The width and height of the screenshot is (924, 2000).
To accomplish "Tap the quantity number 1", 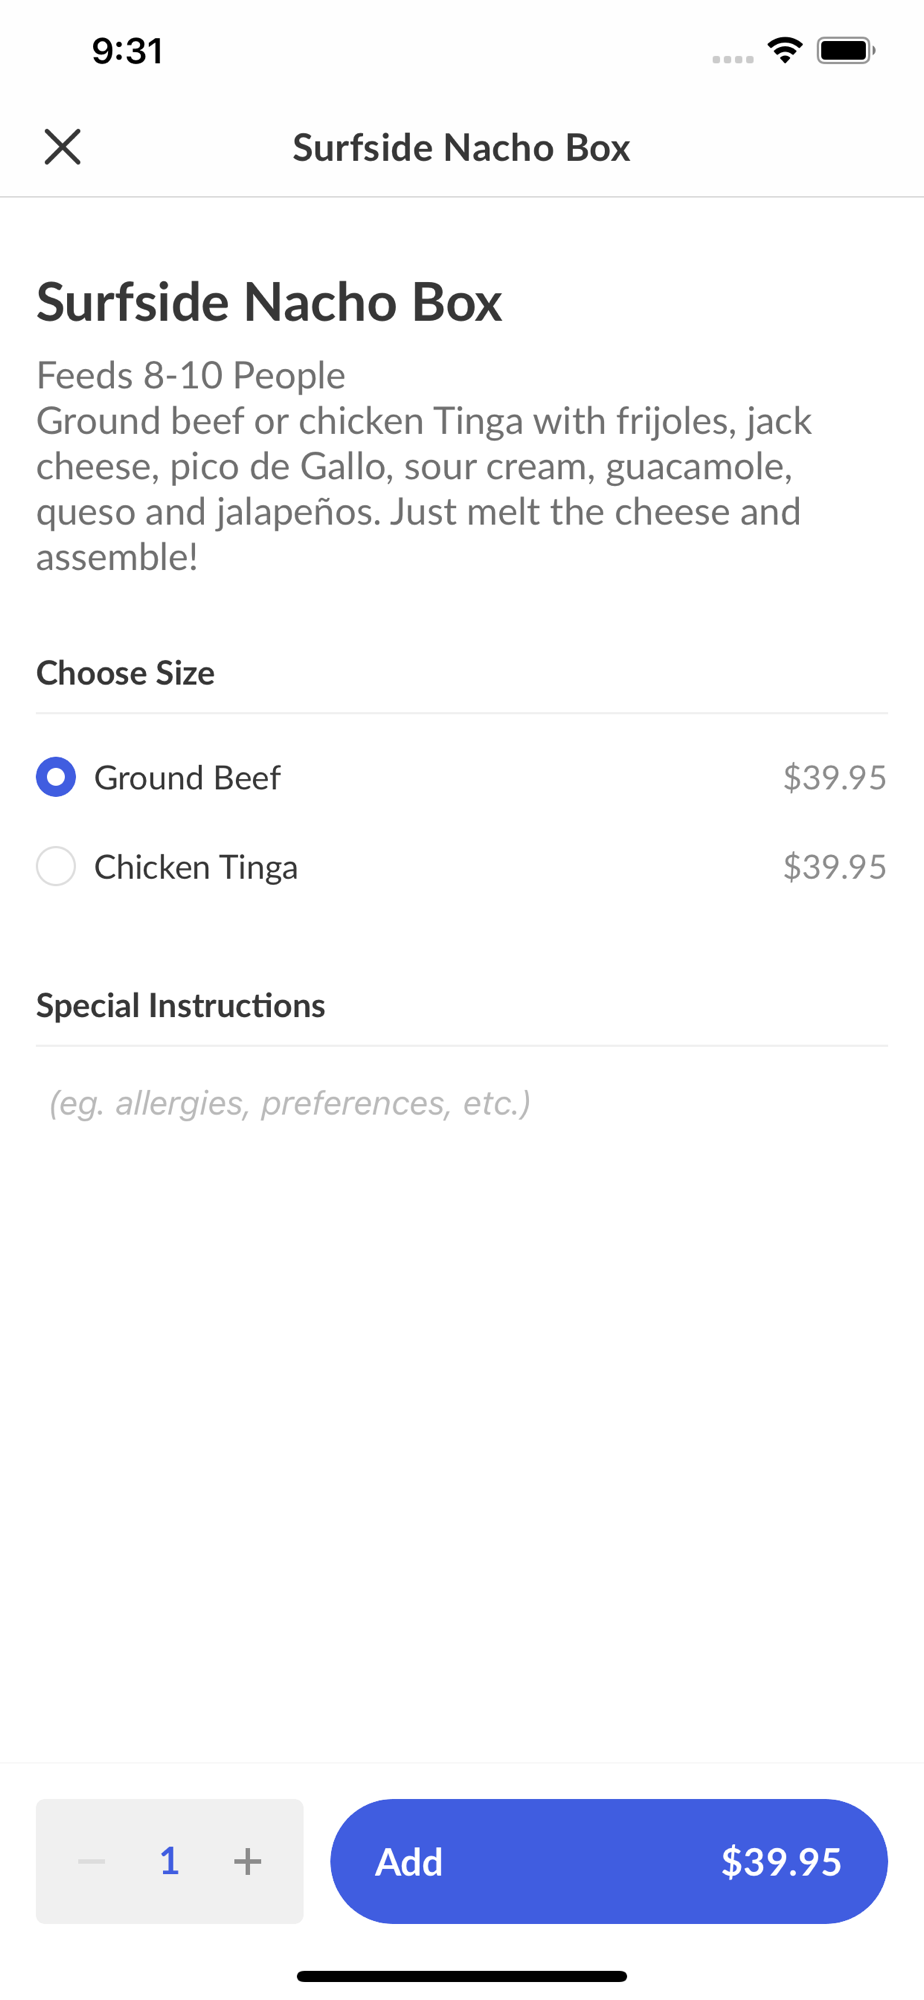I will 169,1861.
